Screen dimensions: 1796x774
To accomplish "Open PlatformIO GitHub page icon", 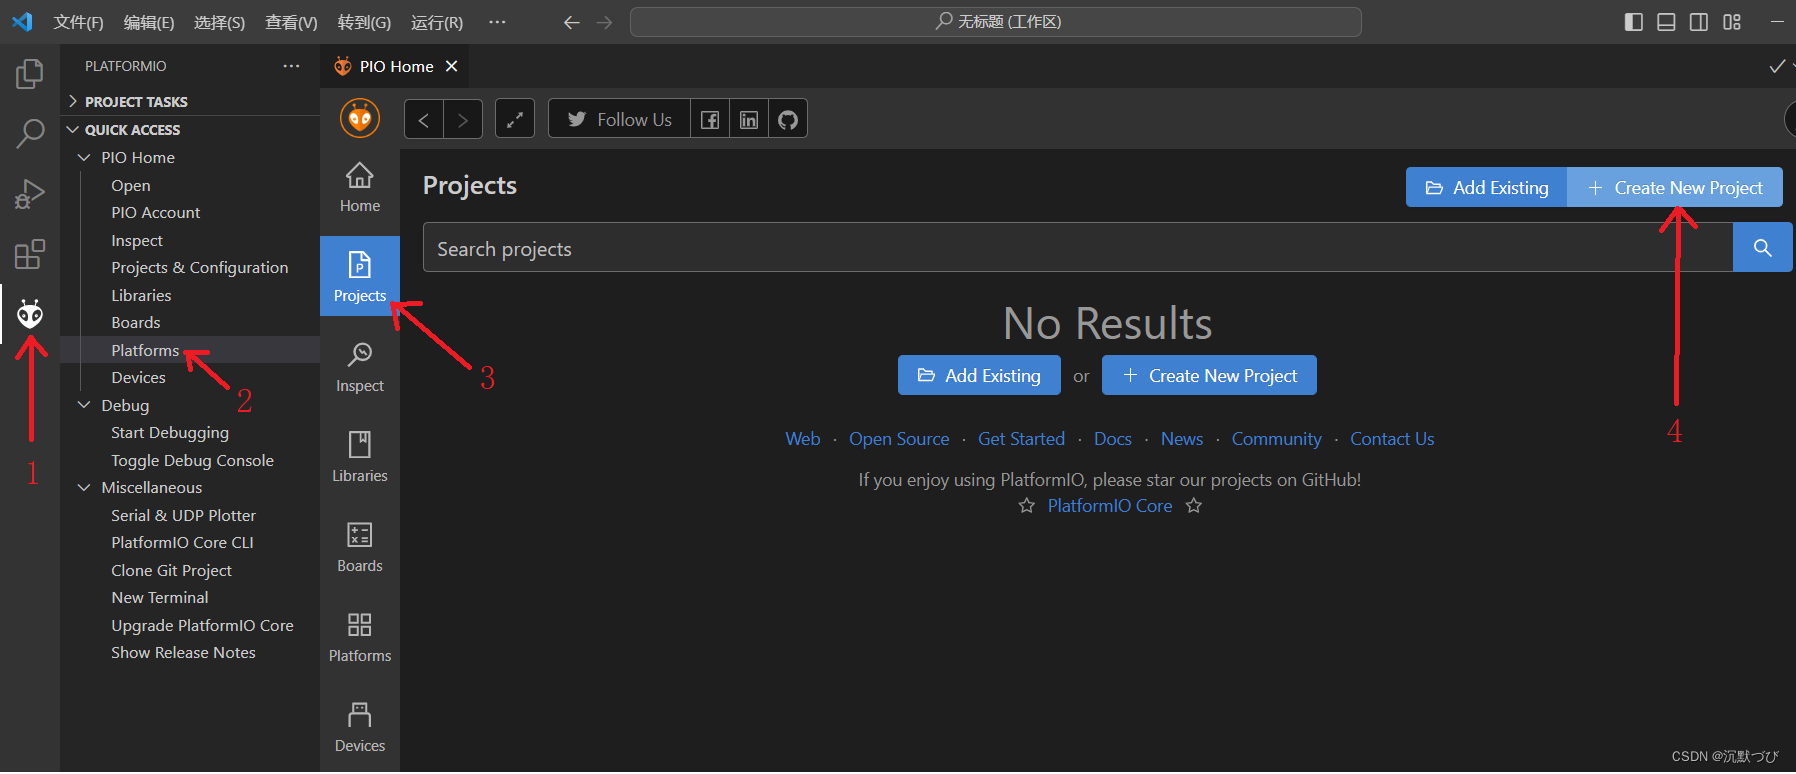I will click(x=788, y=120).
